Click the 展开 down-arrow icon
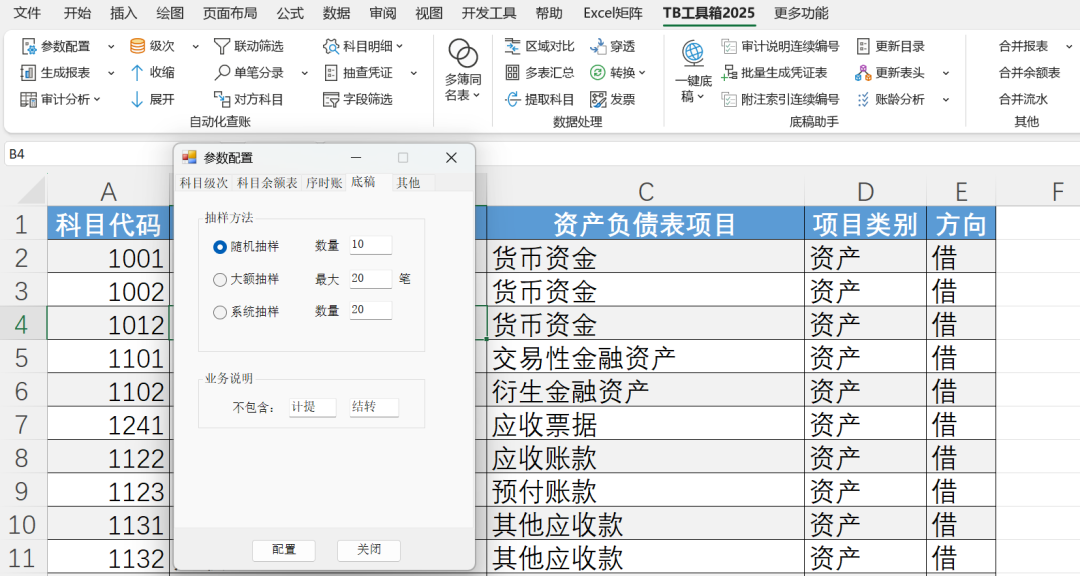The image size is (1080, 576). pyautogui.click(x=137, y=99)
